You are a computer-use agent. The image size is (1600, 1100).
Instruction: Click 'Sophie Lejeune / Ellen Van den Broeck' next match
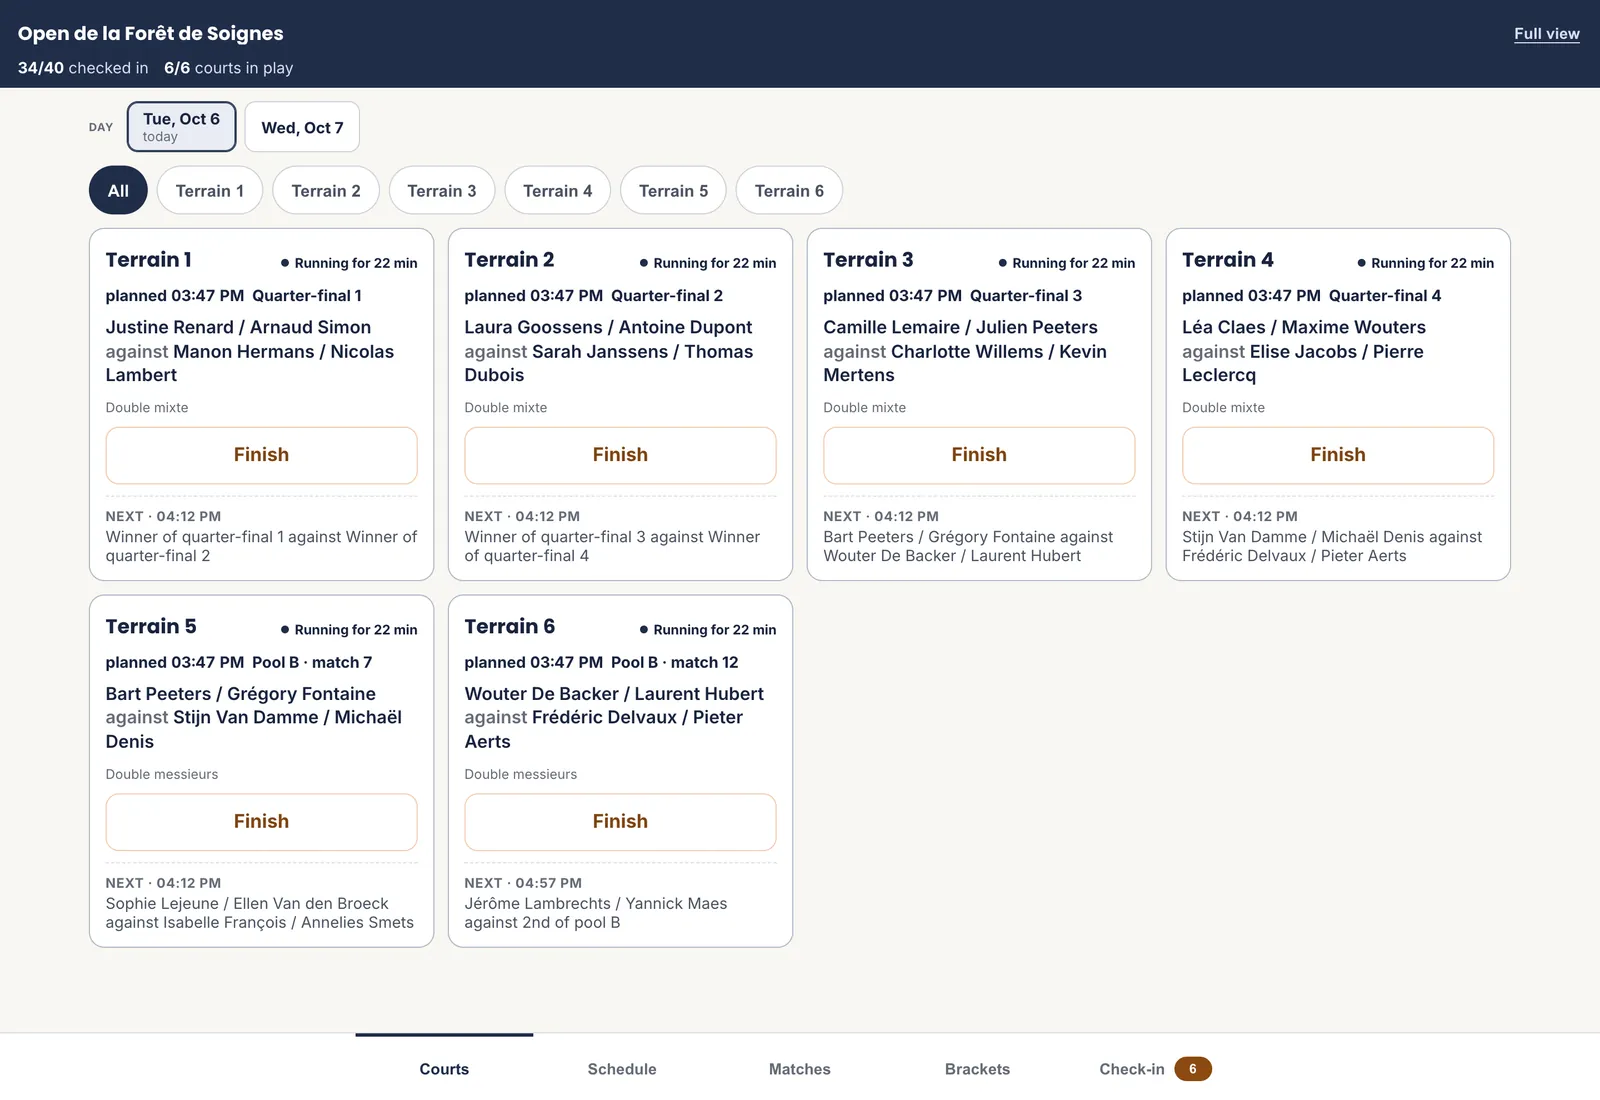(x=247, y=903)
